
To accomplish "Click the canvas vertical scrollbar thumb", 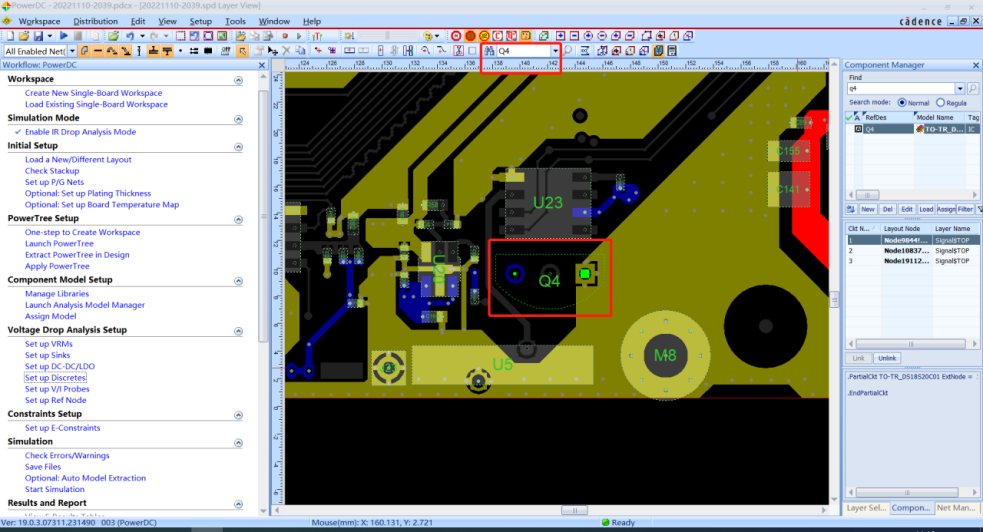I will point(834,300).
